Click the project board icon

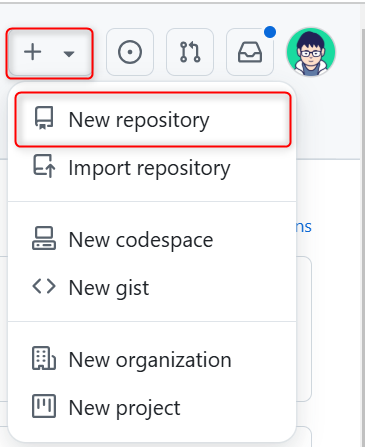coord(44,406)
